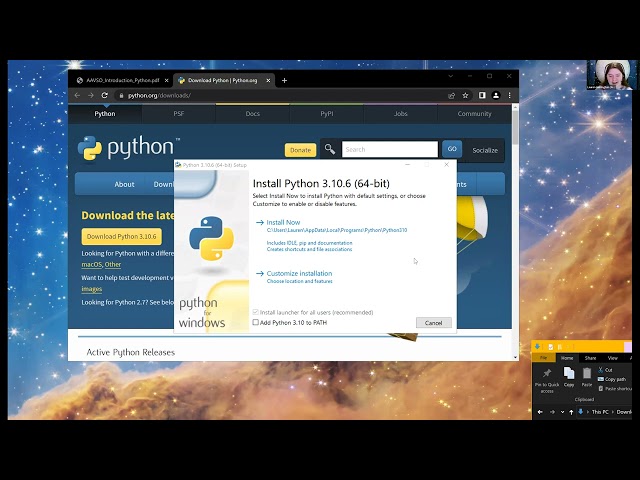Click the Copy icon in File Explorer
Image resolution: width=640 pixels, height=480 pixels.
[x=569, y=377]
